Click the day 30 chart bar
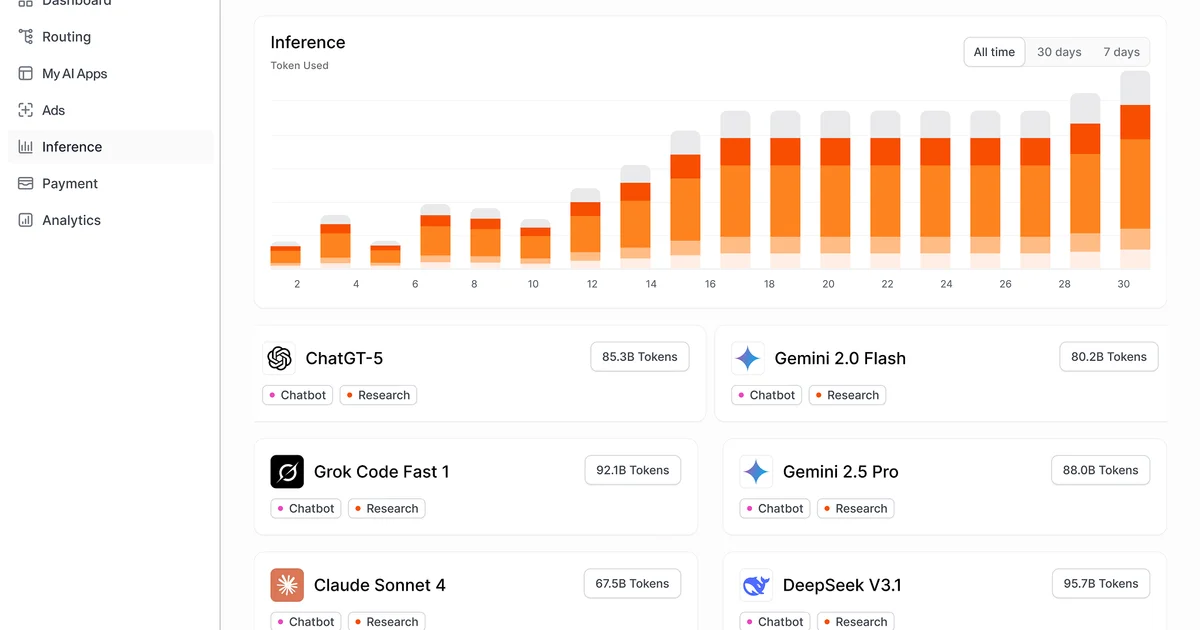Image resolution: width=1200 pixels, height=630 pixels. pyautogui.click(x=1135, y=170)
